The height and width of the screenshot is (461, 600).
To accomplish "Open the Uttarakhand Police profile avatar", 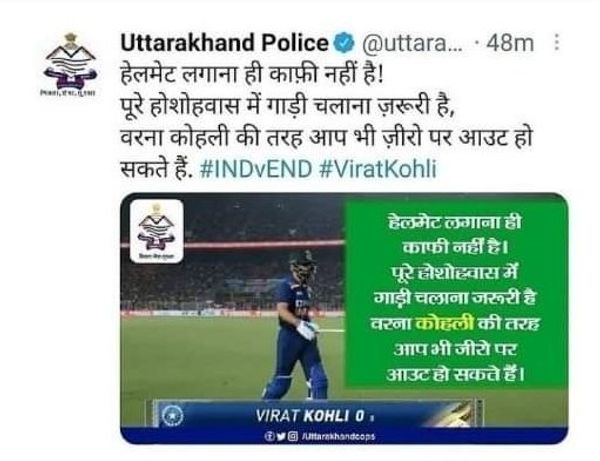I will 70,65.
